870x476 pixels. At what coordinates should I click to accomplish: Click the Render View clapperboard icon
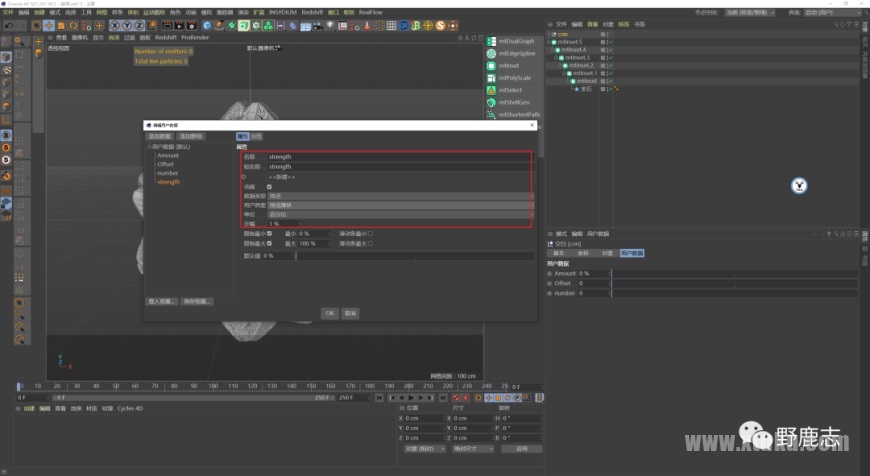pyautogui.click(x=167, y=26)
